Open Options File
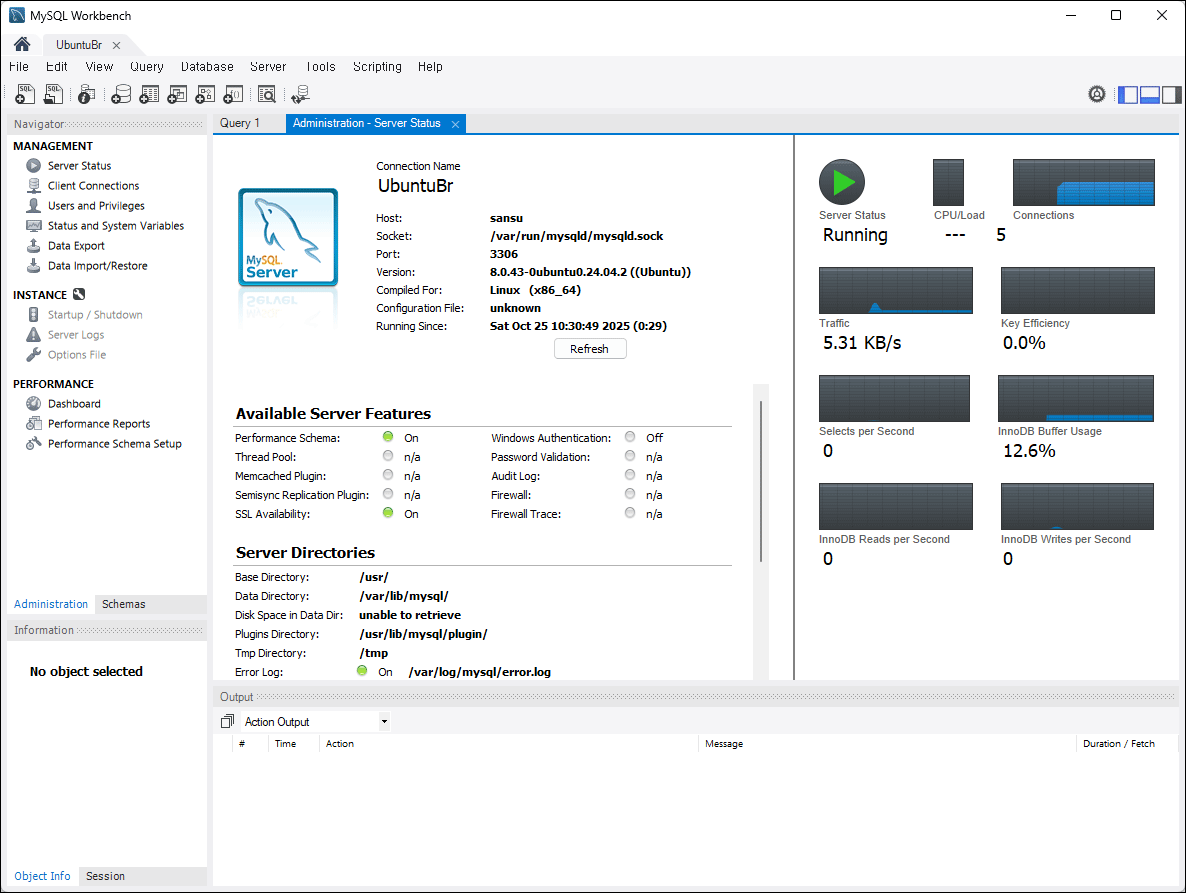This screenshot has height=893, width=1186. click(x=76, y=355)
